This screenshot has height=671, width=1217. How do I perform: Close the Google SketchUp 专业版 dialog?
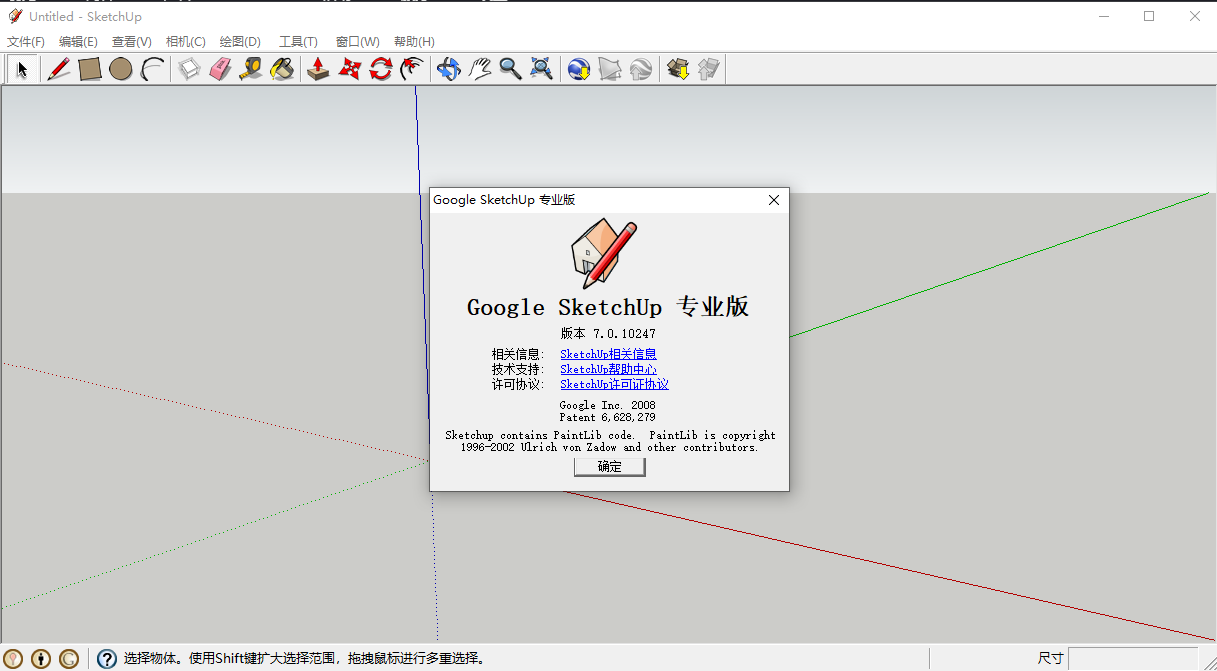click(x=773, y=200)
